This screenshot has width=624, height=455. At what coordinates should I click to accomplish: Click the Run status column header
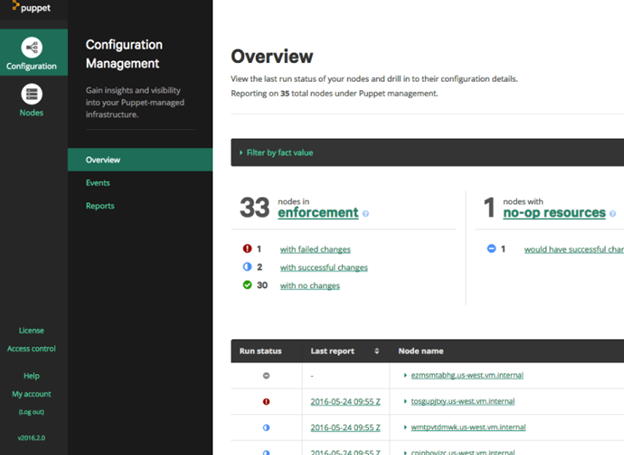(260, 351)
